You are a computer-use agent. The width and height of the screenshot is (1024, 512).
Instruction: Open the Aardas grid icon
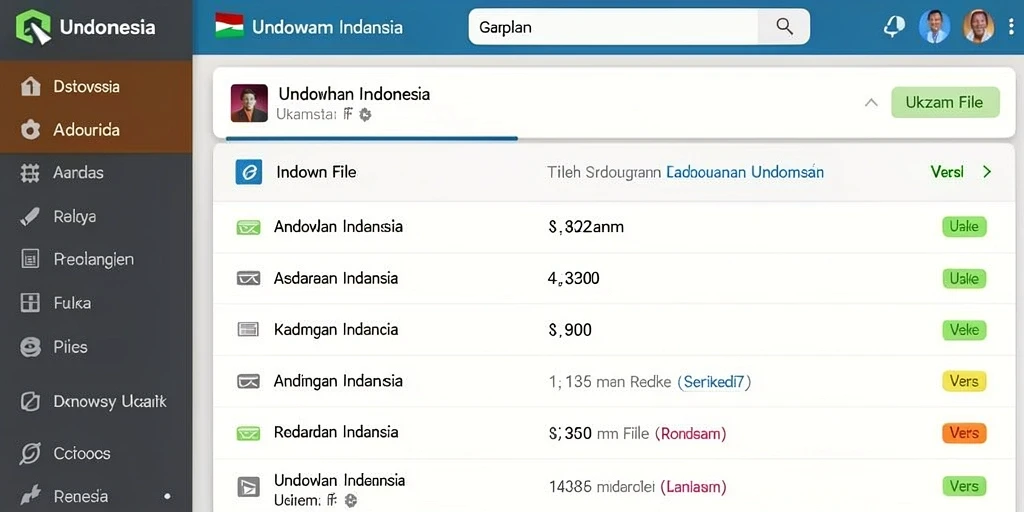(30, 173)
